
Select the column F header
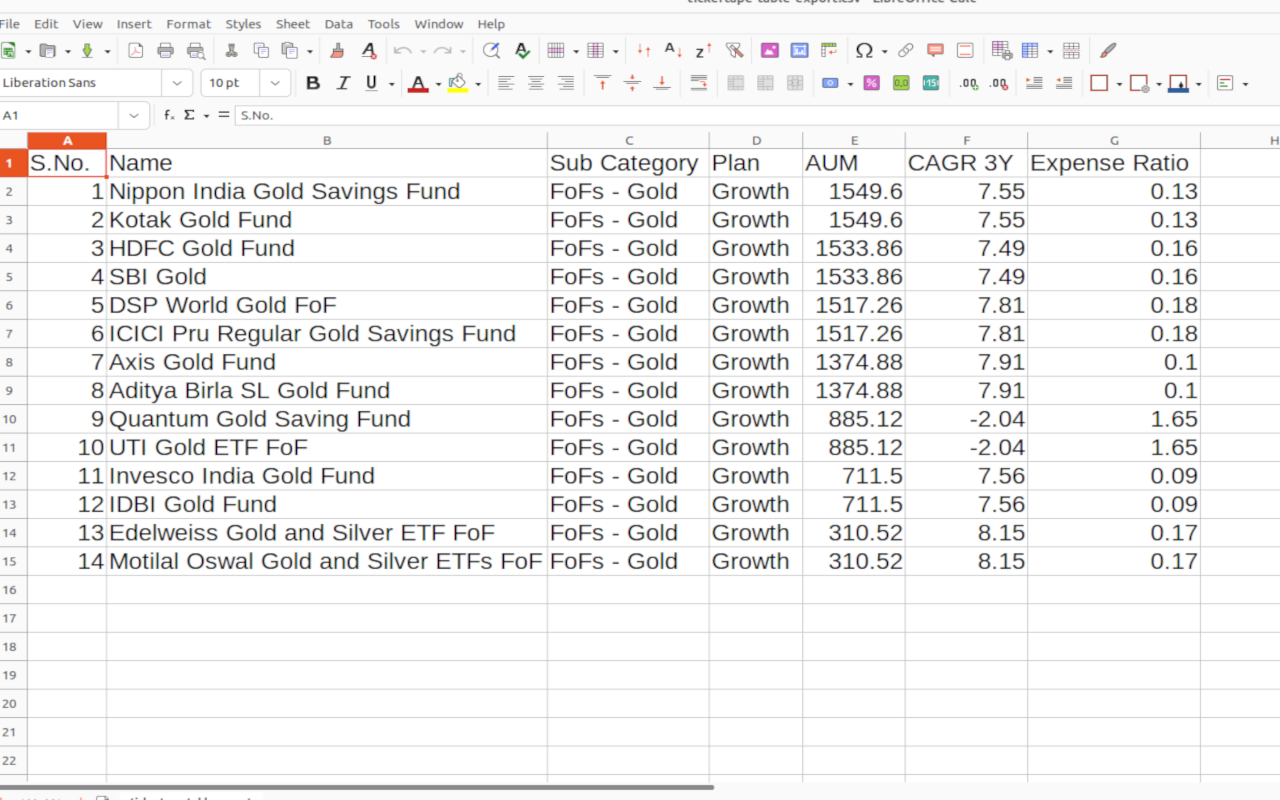(966, 141)
